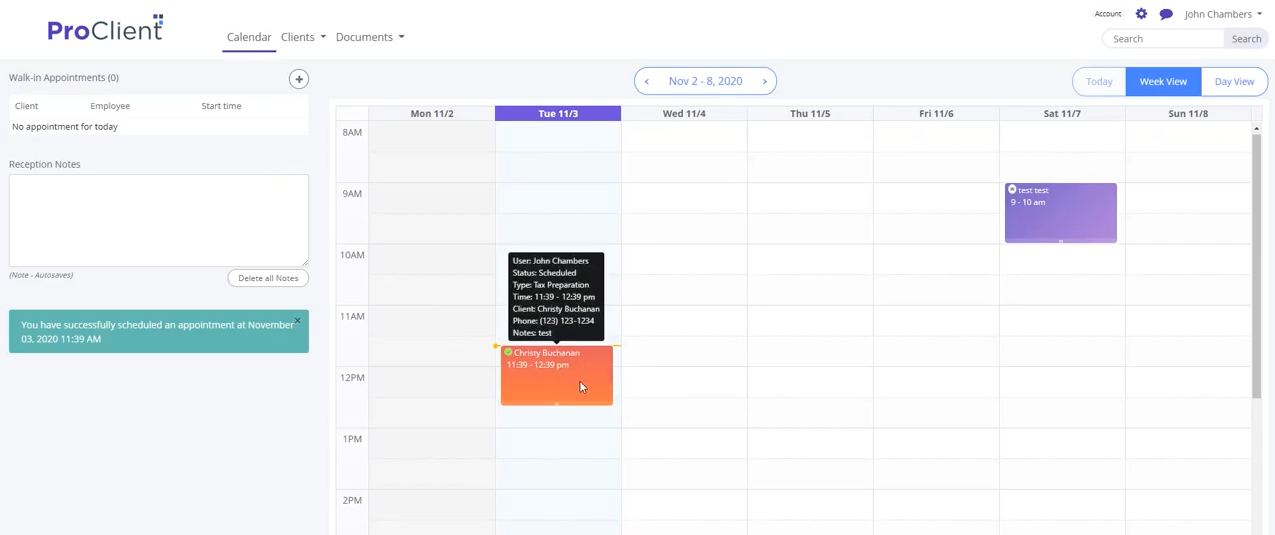
Task: Expand the Documents dropdown menu
Action: point(370,37)
